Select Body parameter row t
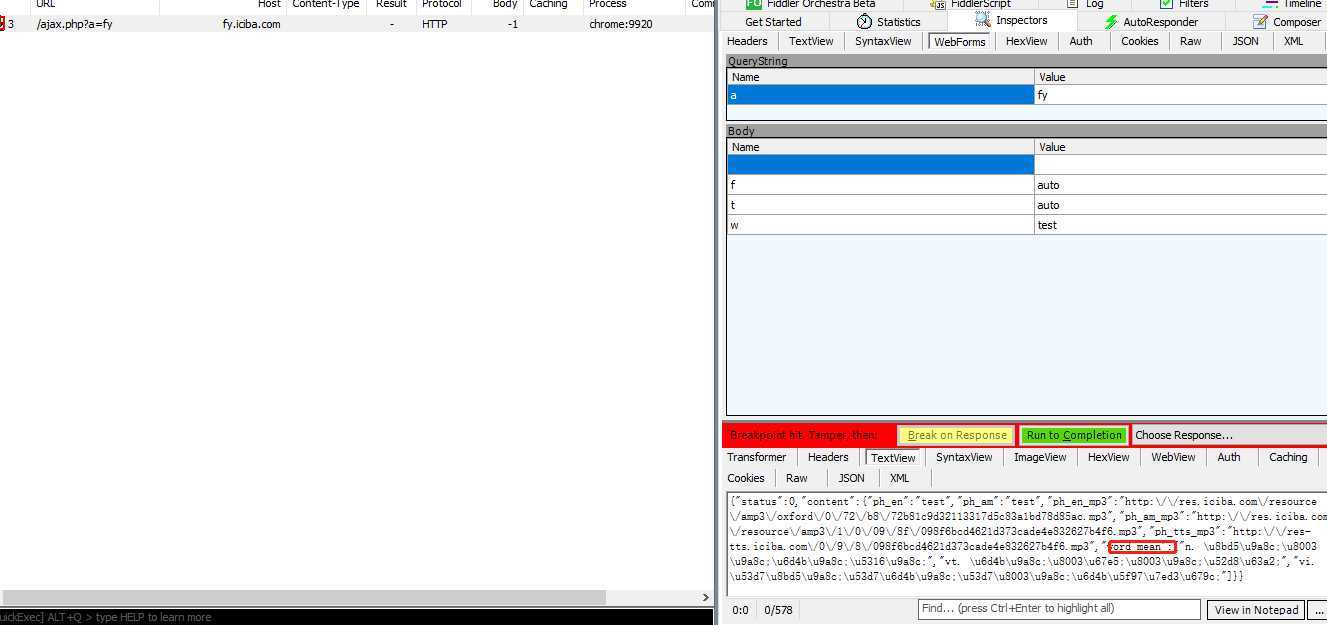The height and width of the screenshot is (625, 1327). [x=881, y=205]
